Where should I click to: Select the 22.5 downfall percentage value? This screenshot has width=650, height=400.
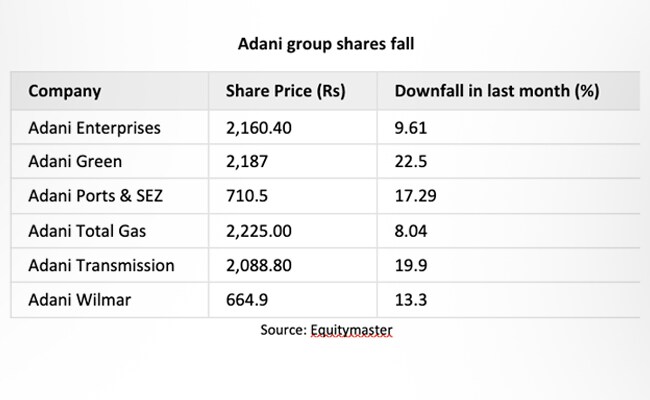410,162
